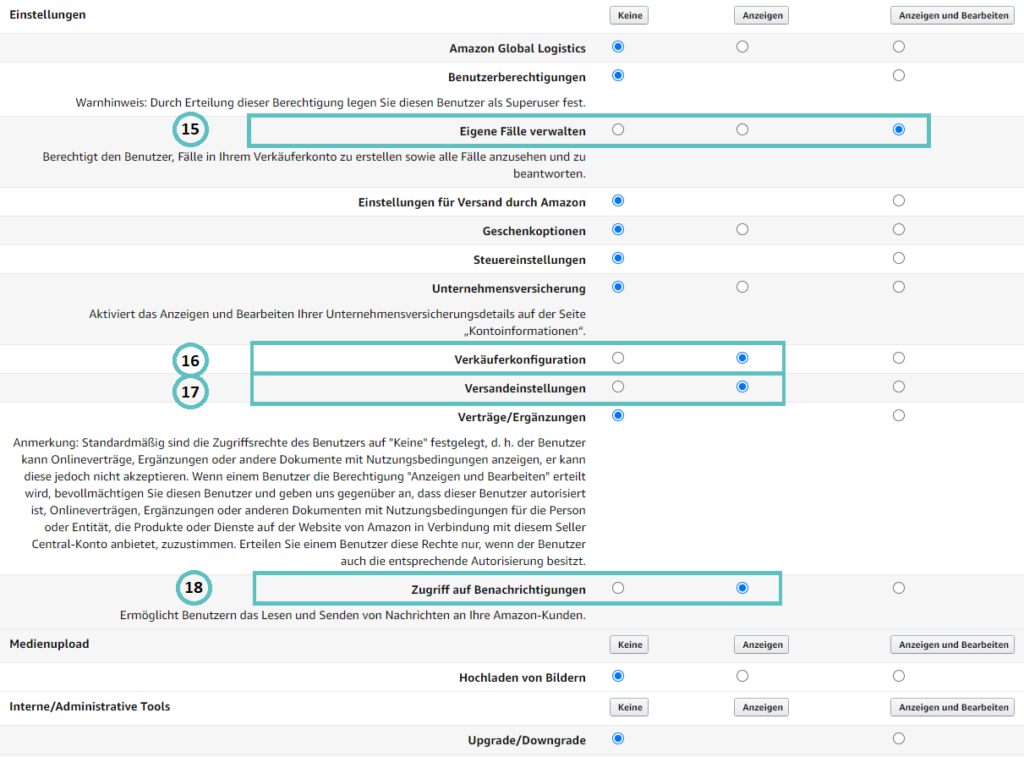Viewport: 1024px width, 757px height.
Task: Select Keine for Unternehmensversicherung
Action: click(x=618, y=287)
